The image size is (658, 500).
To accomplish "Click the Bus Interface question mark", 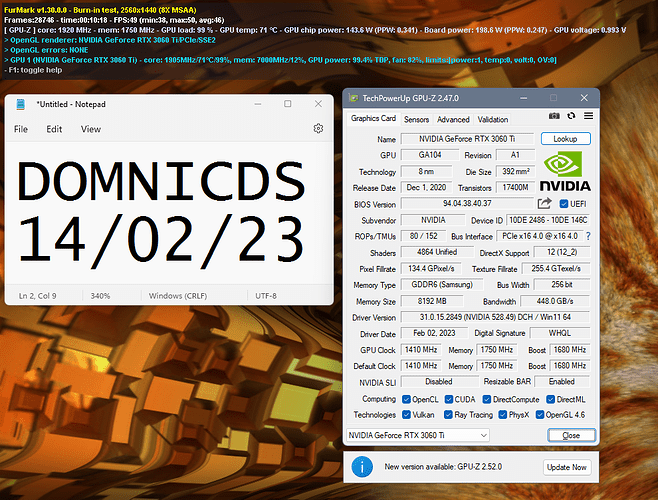I will (588, 236).
